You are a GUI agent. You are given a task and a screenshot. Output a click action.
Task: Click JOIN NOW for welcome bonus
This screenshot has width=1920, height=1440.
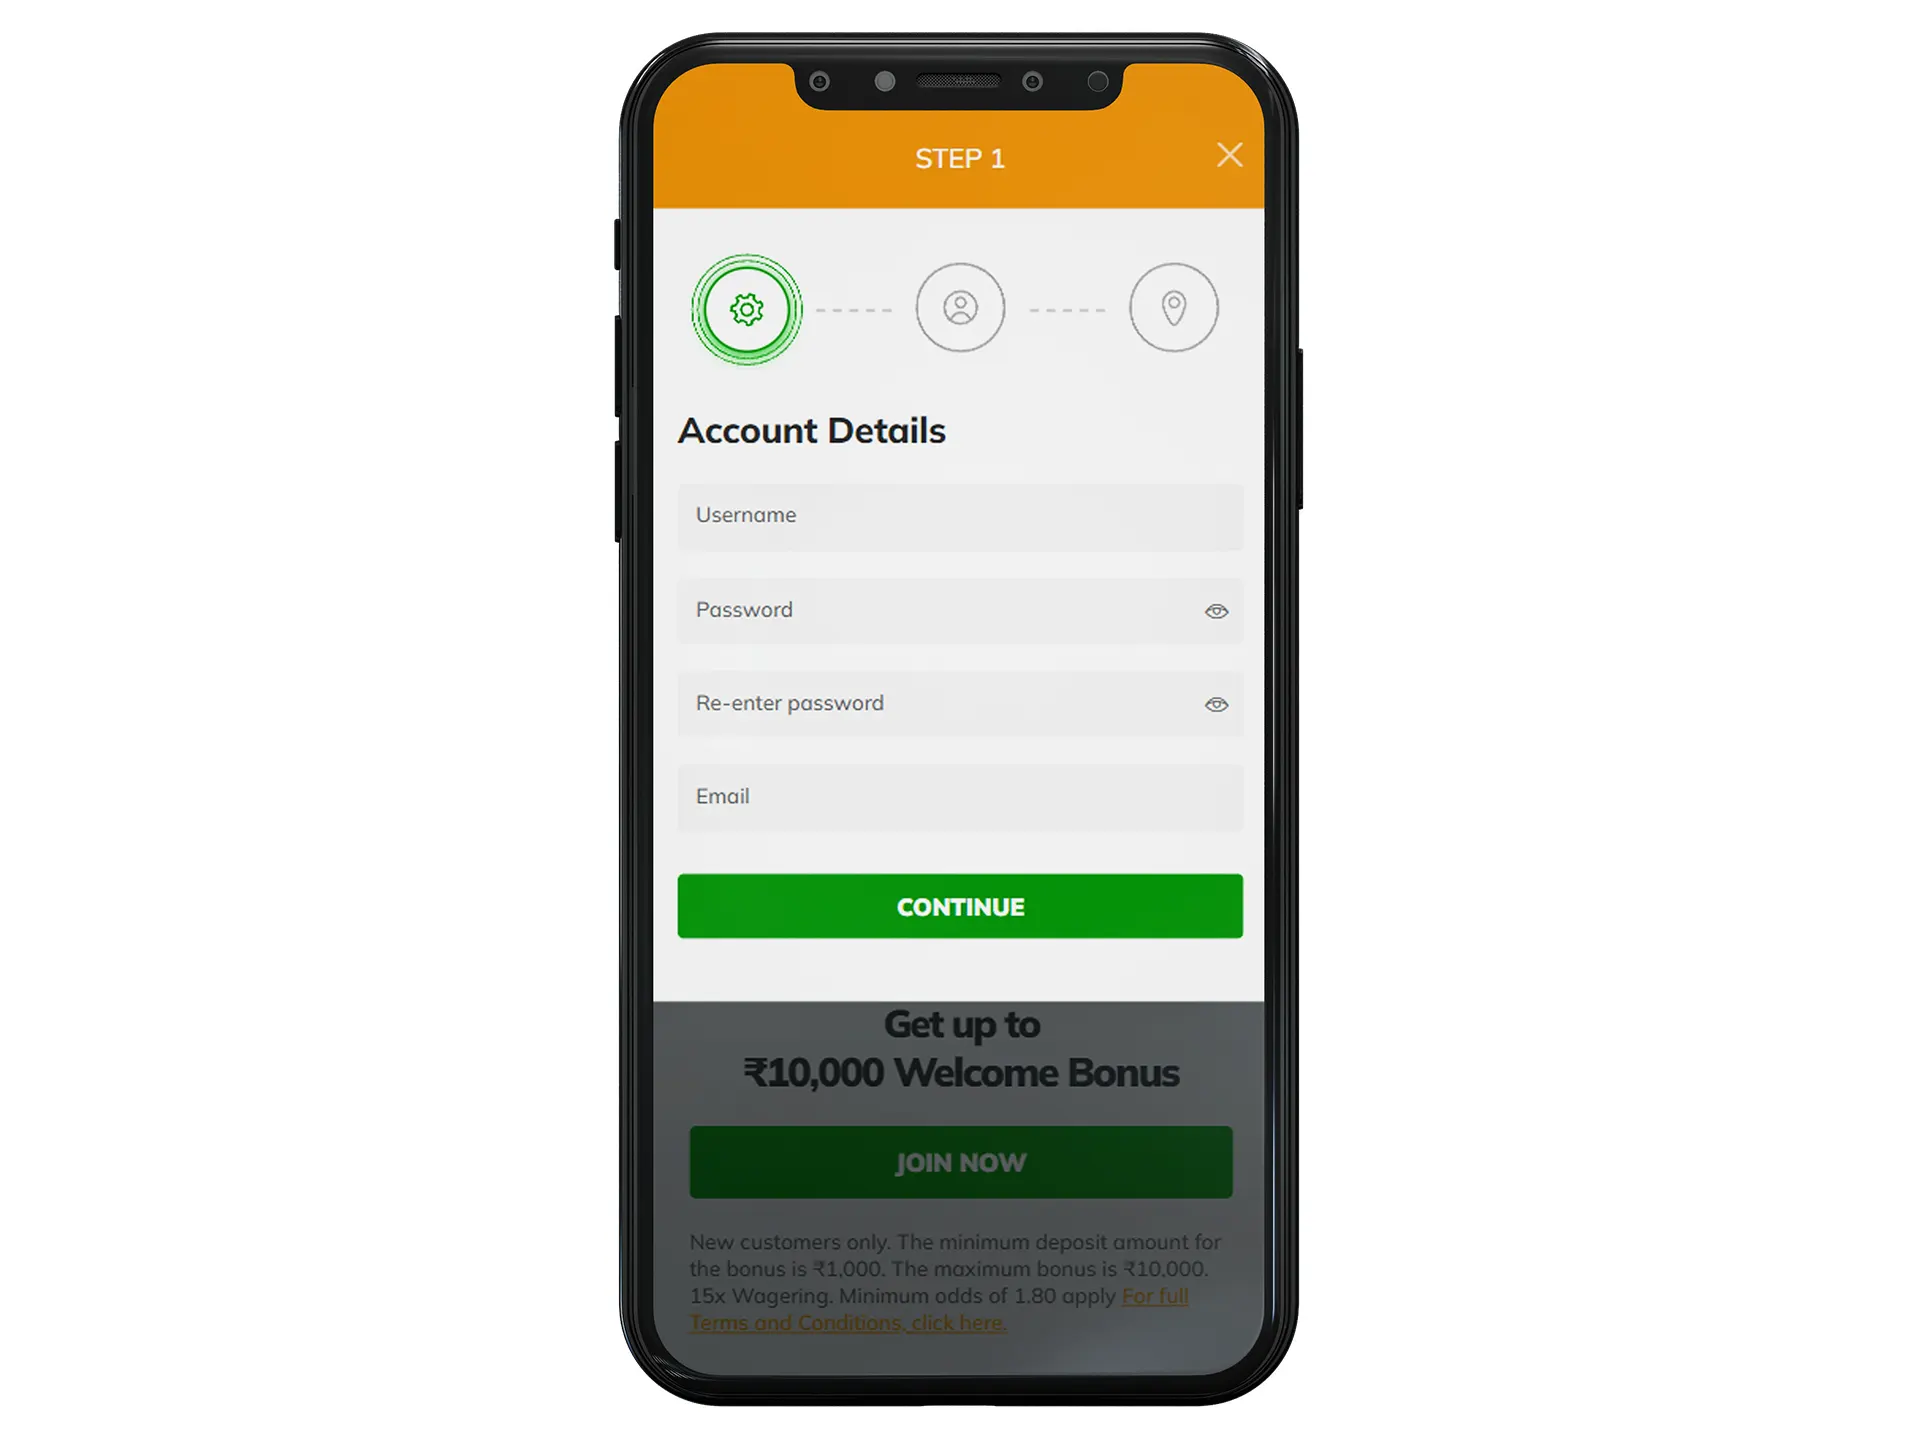962,1162
